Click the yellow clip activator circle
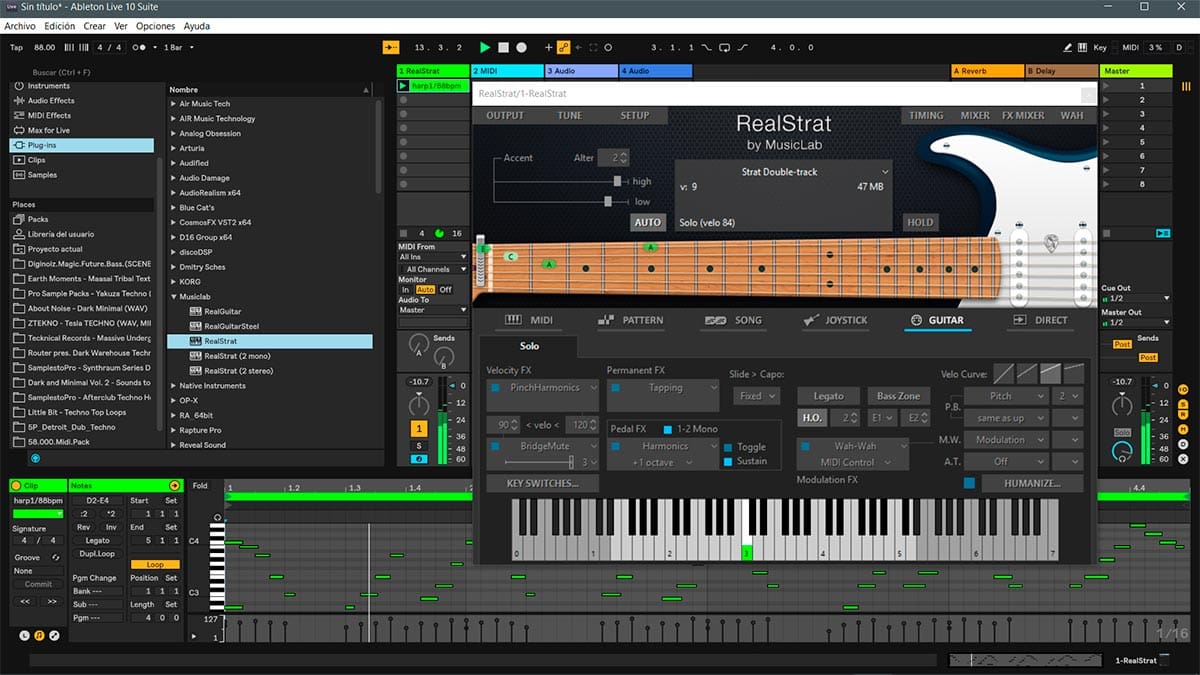This screenshot has height=675, width=1200. (16, 485)
